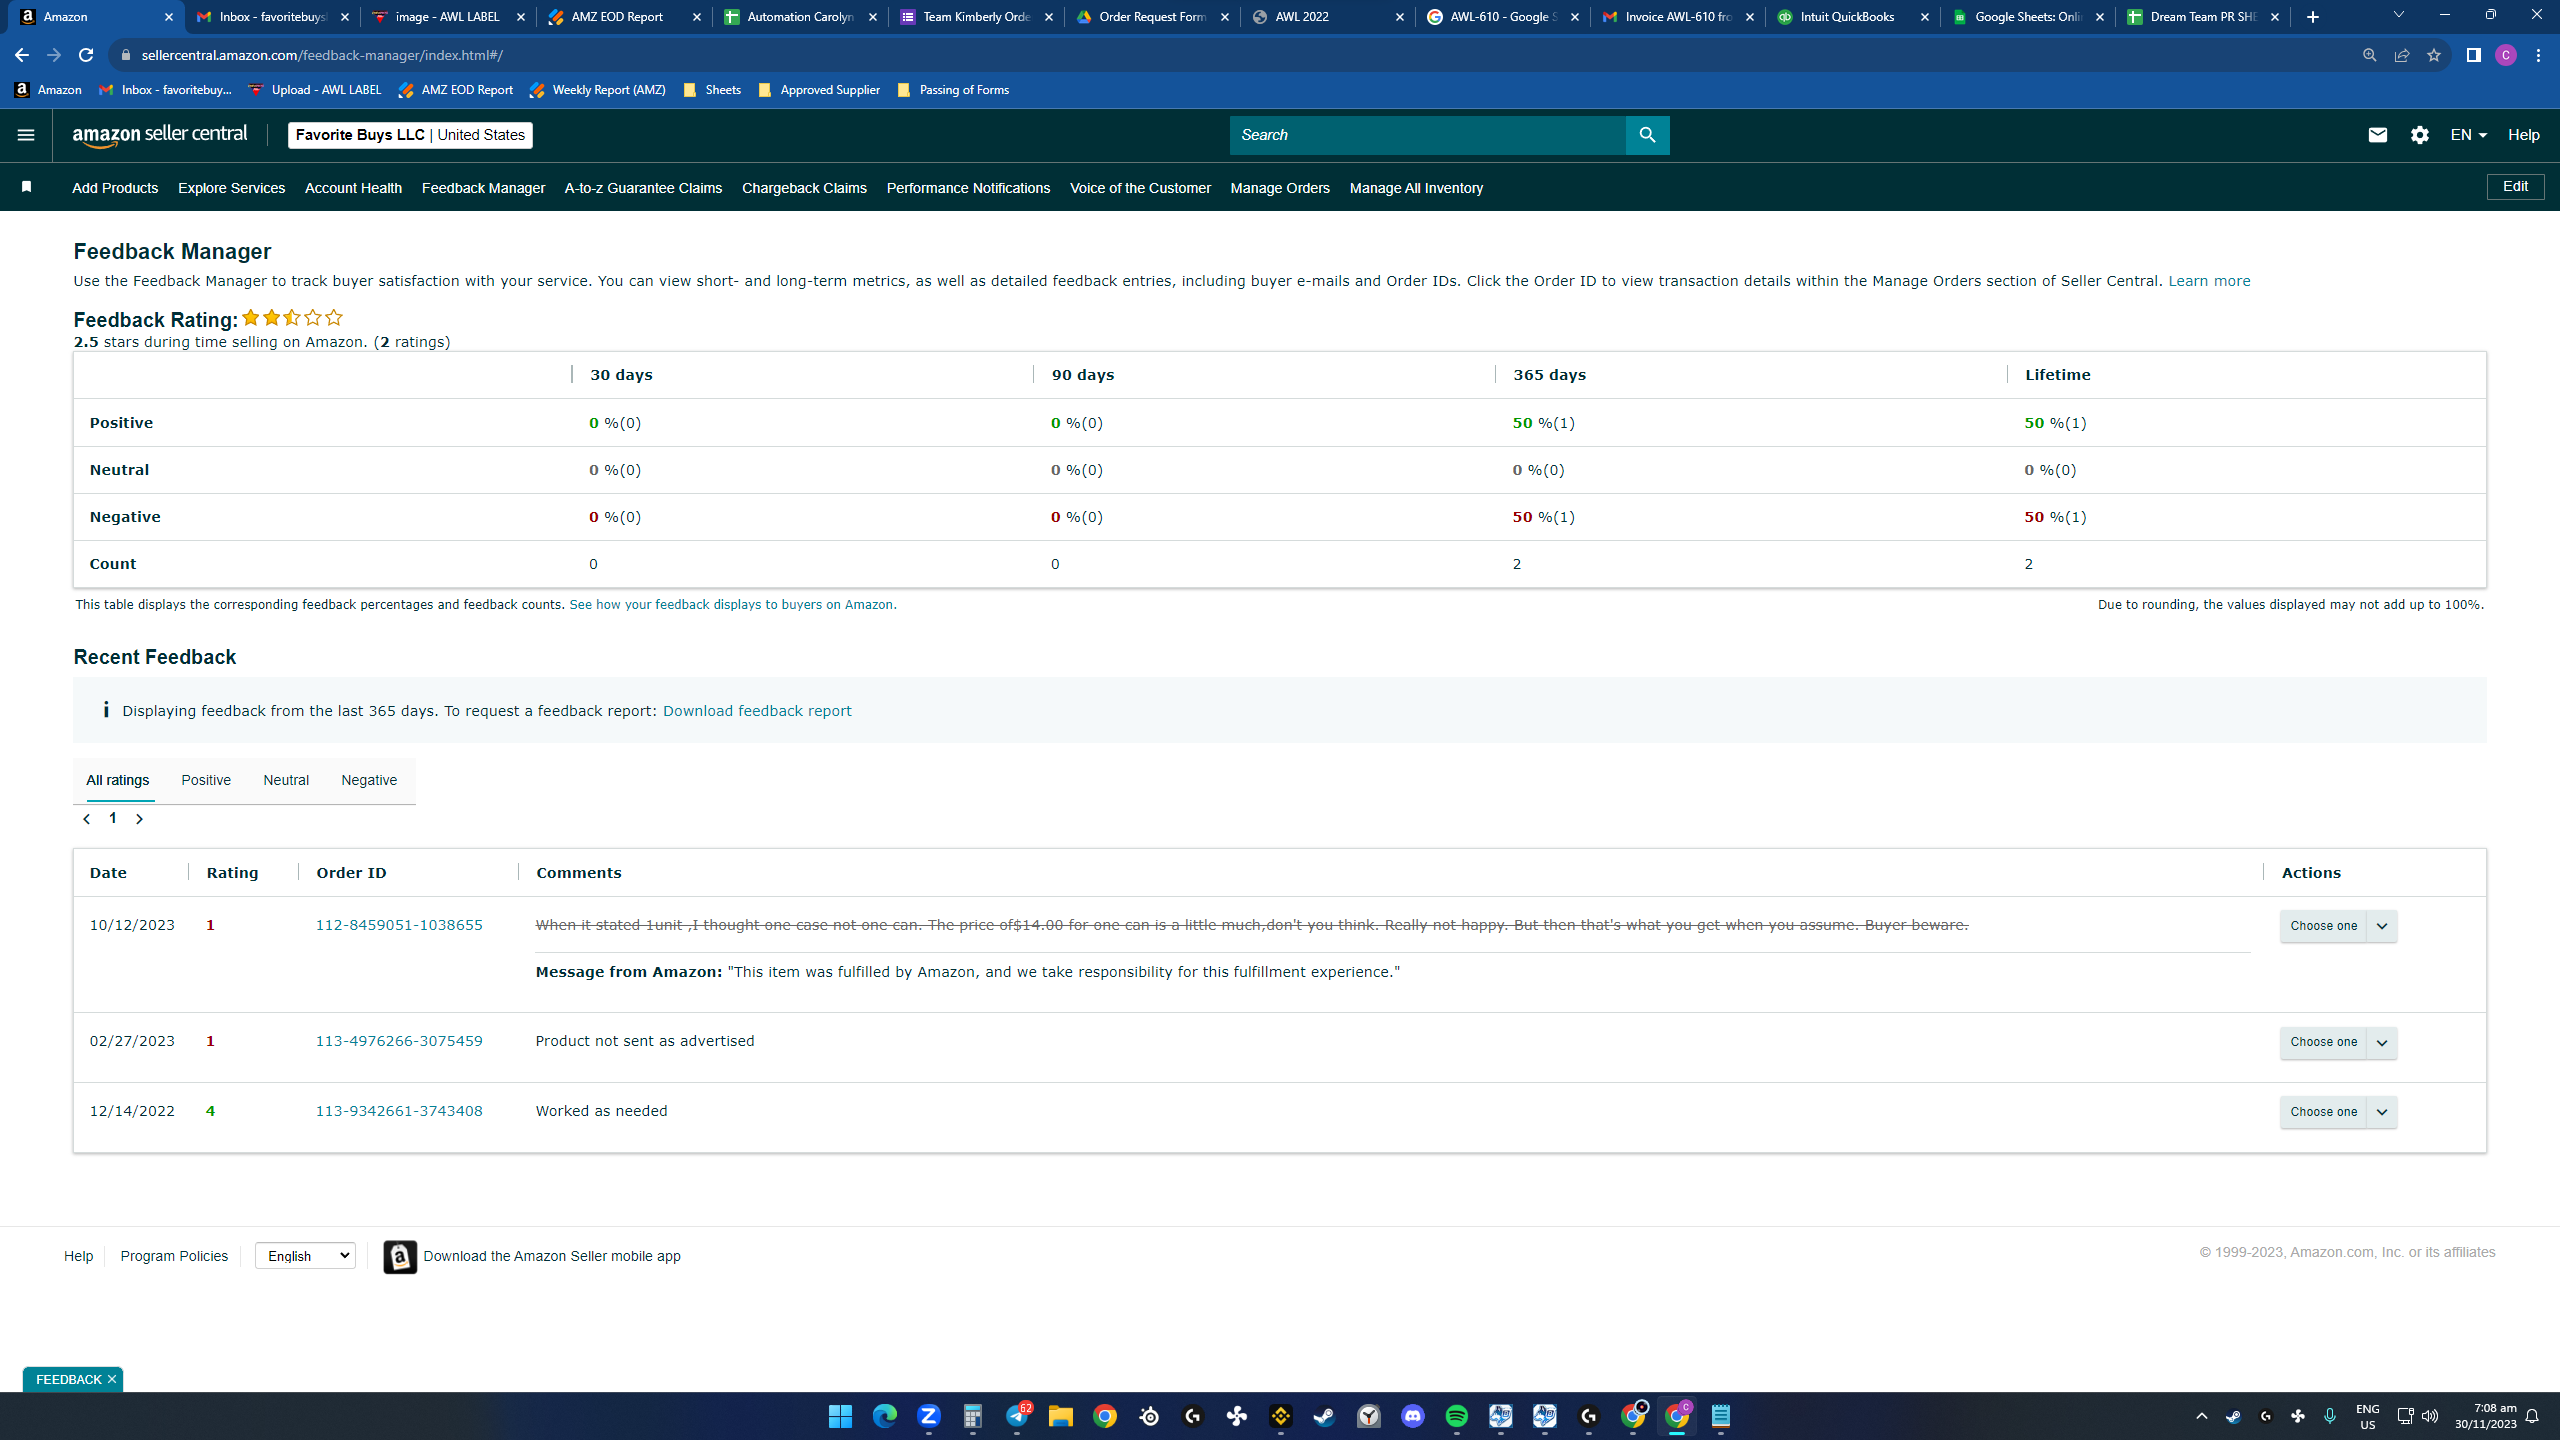Image resolution: width=2560 pixels, height=1440 pixels.
Task: Expand Chrome tab search chevron
Action: point(2398,15)
